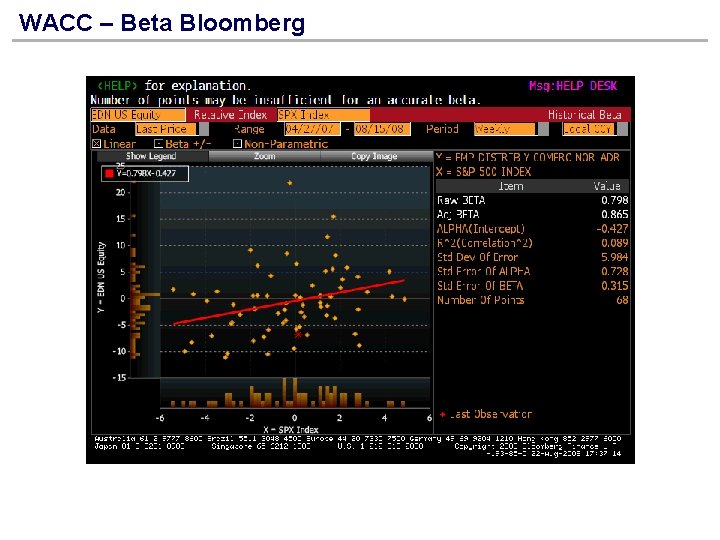Click the X = S&P 500 INDEX label
720x540 pixels.
click(484, 172)
